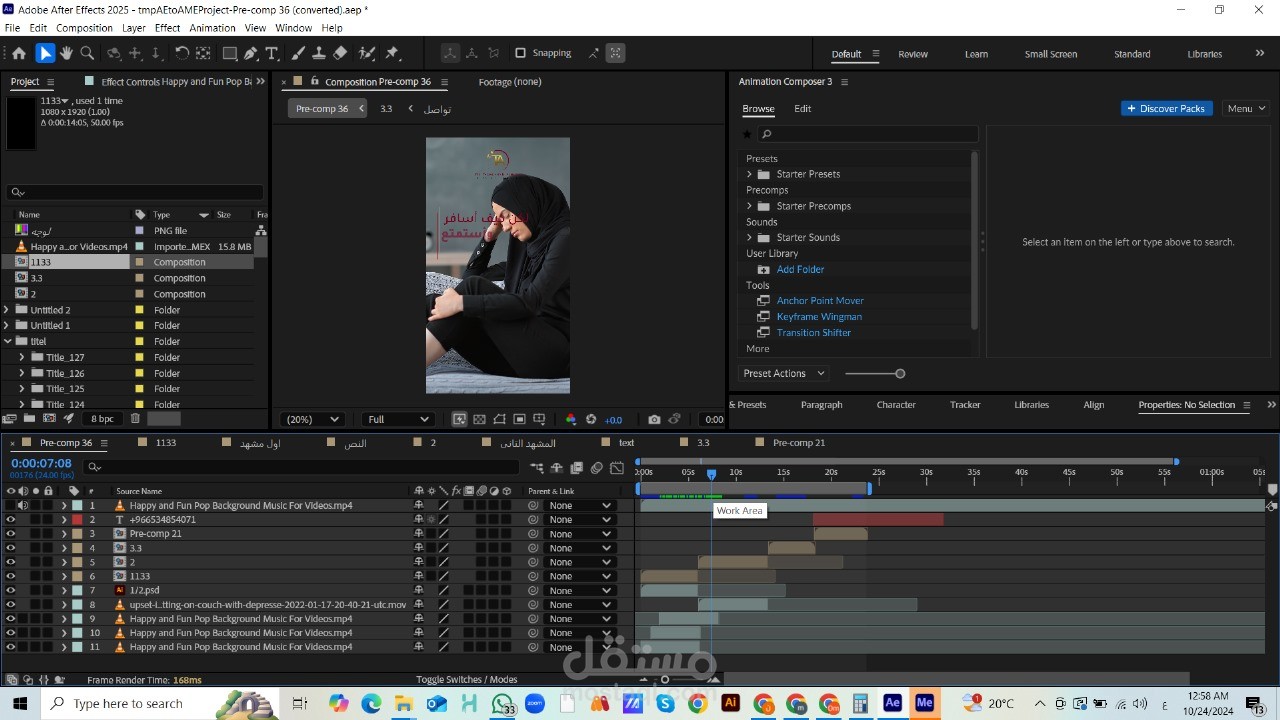Switch to Pre-comp 21 timeline tab
The height and width of the screenshot is (720, 1280).
pos(798,442)
